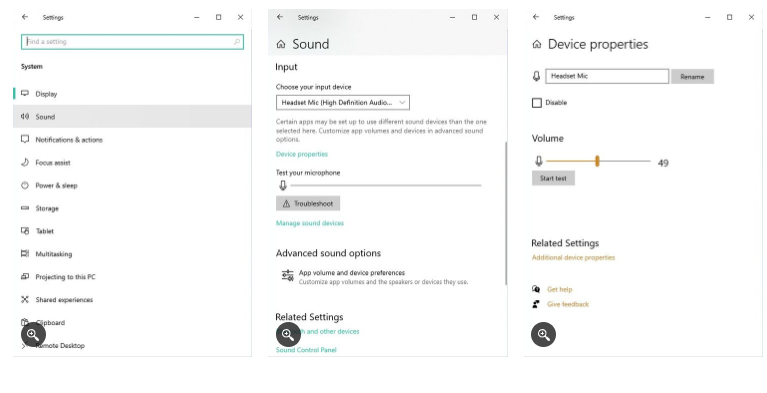Click the Test your microphone level bar
767x393 pixels.
click(x=386, y=185)
